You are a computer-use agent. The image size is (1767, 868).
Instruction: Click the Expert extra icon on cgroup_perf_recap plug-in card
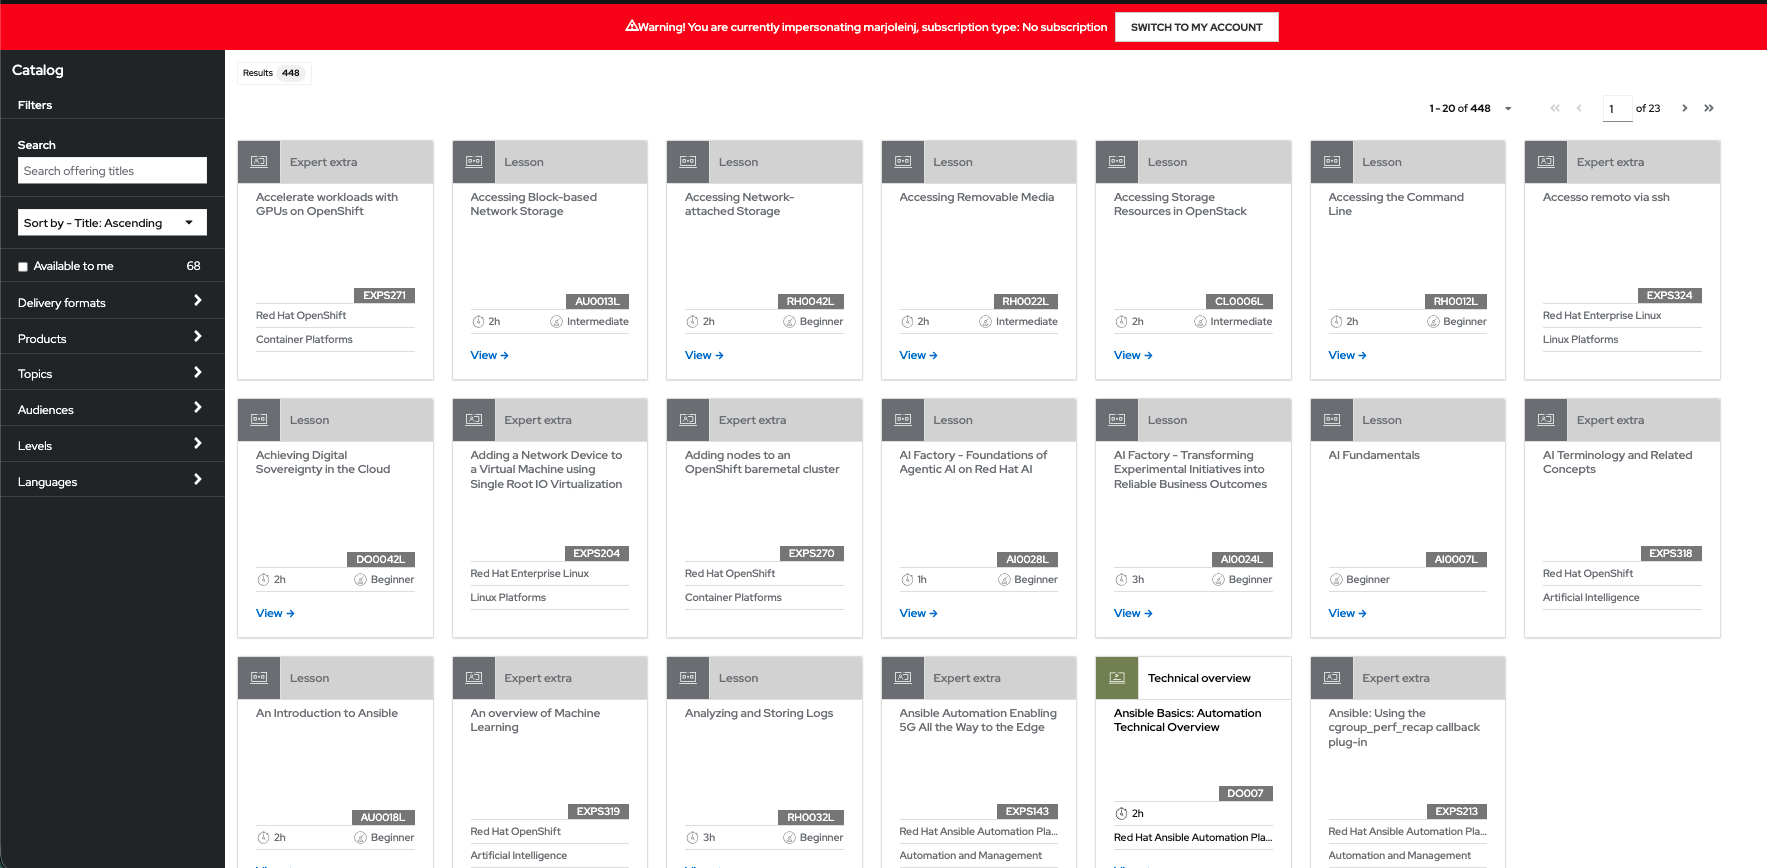(1332, 678)
